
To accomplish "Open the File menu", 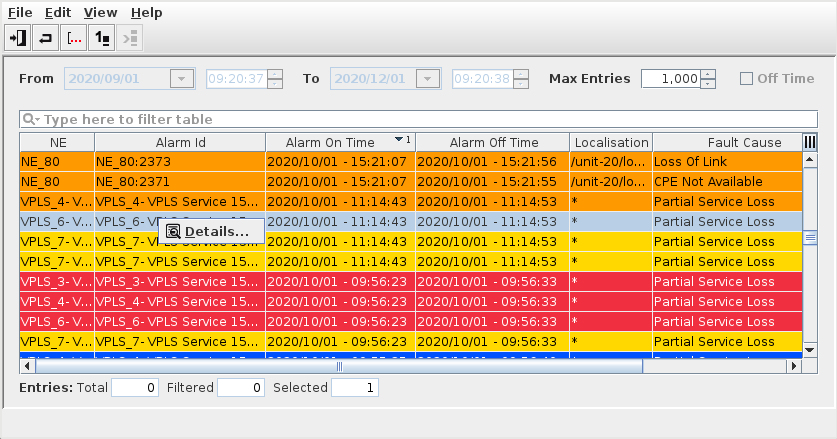I will click(x=21, y=13).
